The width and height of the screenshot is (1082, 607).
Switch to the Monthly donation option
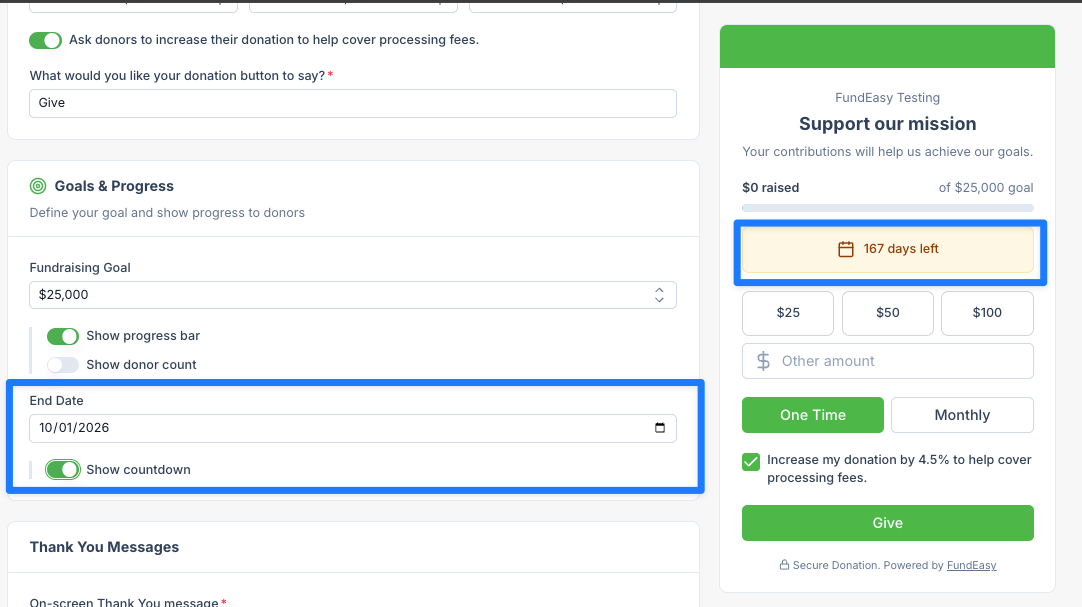pos(962,415)
